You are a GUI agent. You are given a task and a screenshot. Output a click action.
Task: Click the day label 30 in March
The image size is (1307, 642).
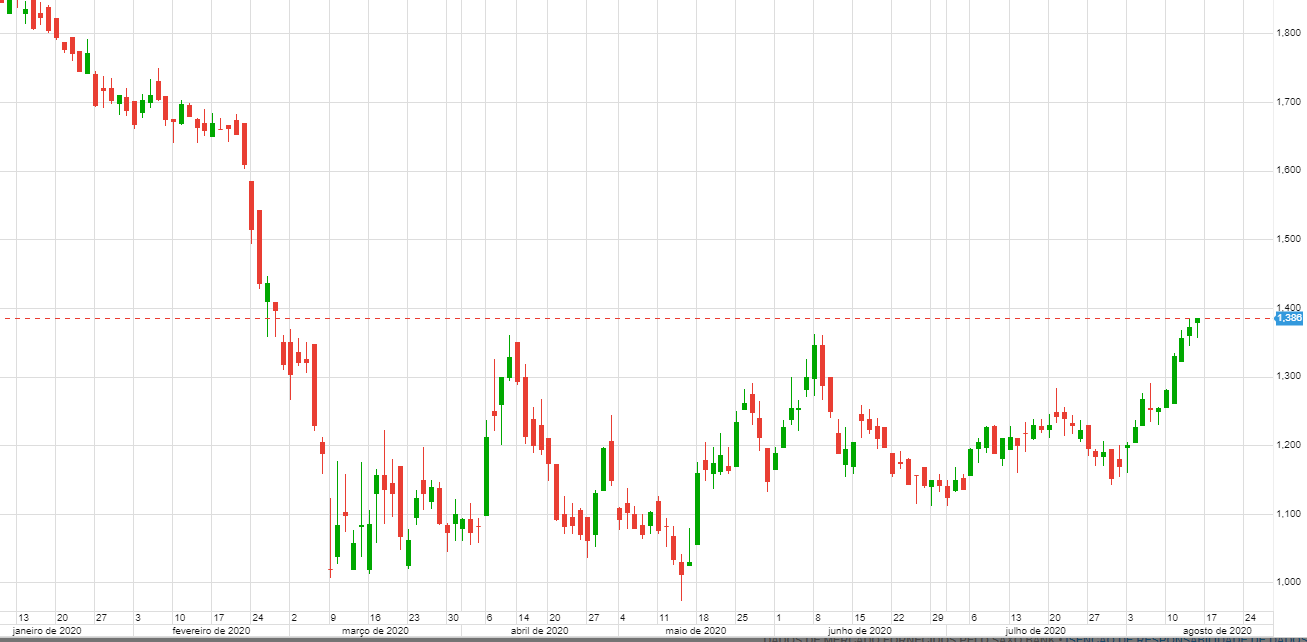point(453,617)
